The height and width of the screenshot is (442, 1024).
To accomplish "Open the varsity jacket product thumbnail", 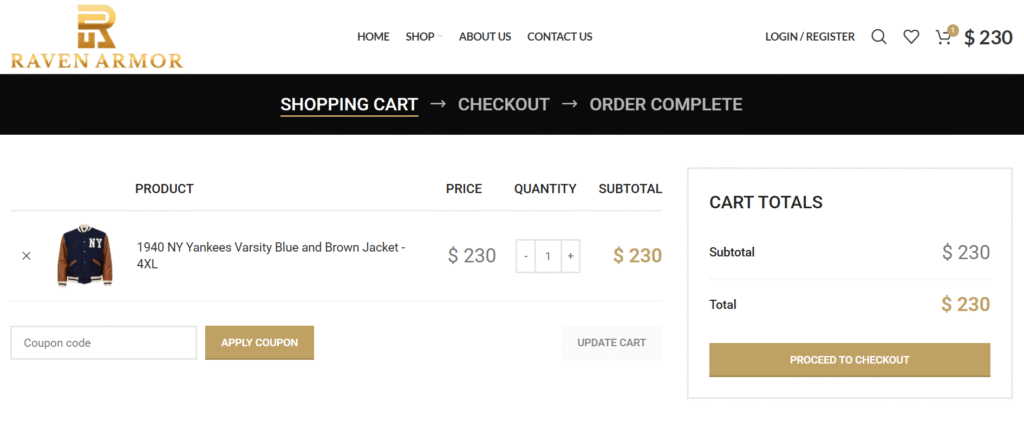I will coord(85,256).
